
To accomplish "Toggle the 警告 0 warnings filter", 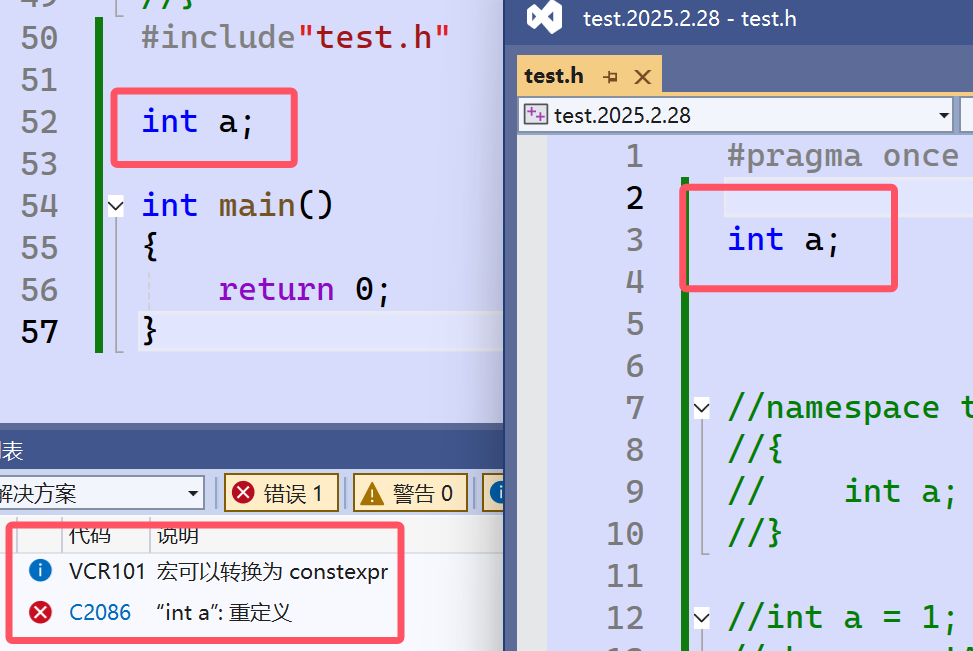I will tap(410, 493).
